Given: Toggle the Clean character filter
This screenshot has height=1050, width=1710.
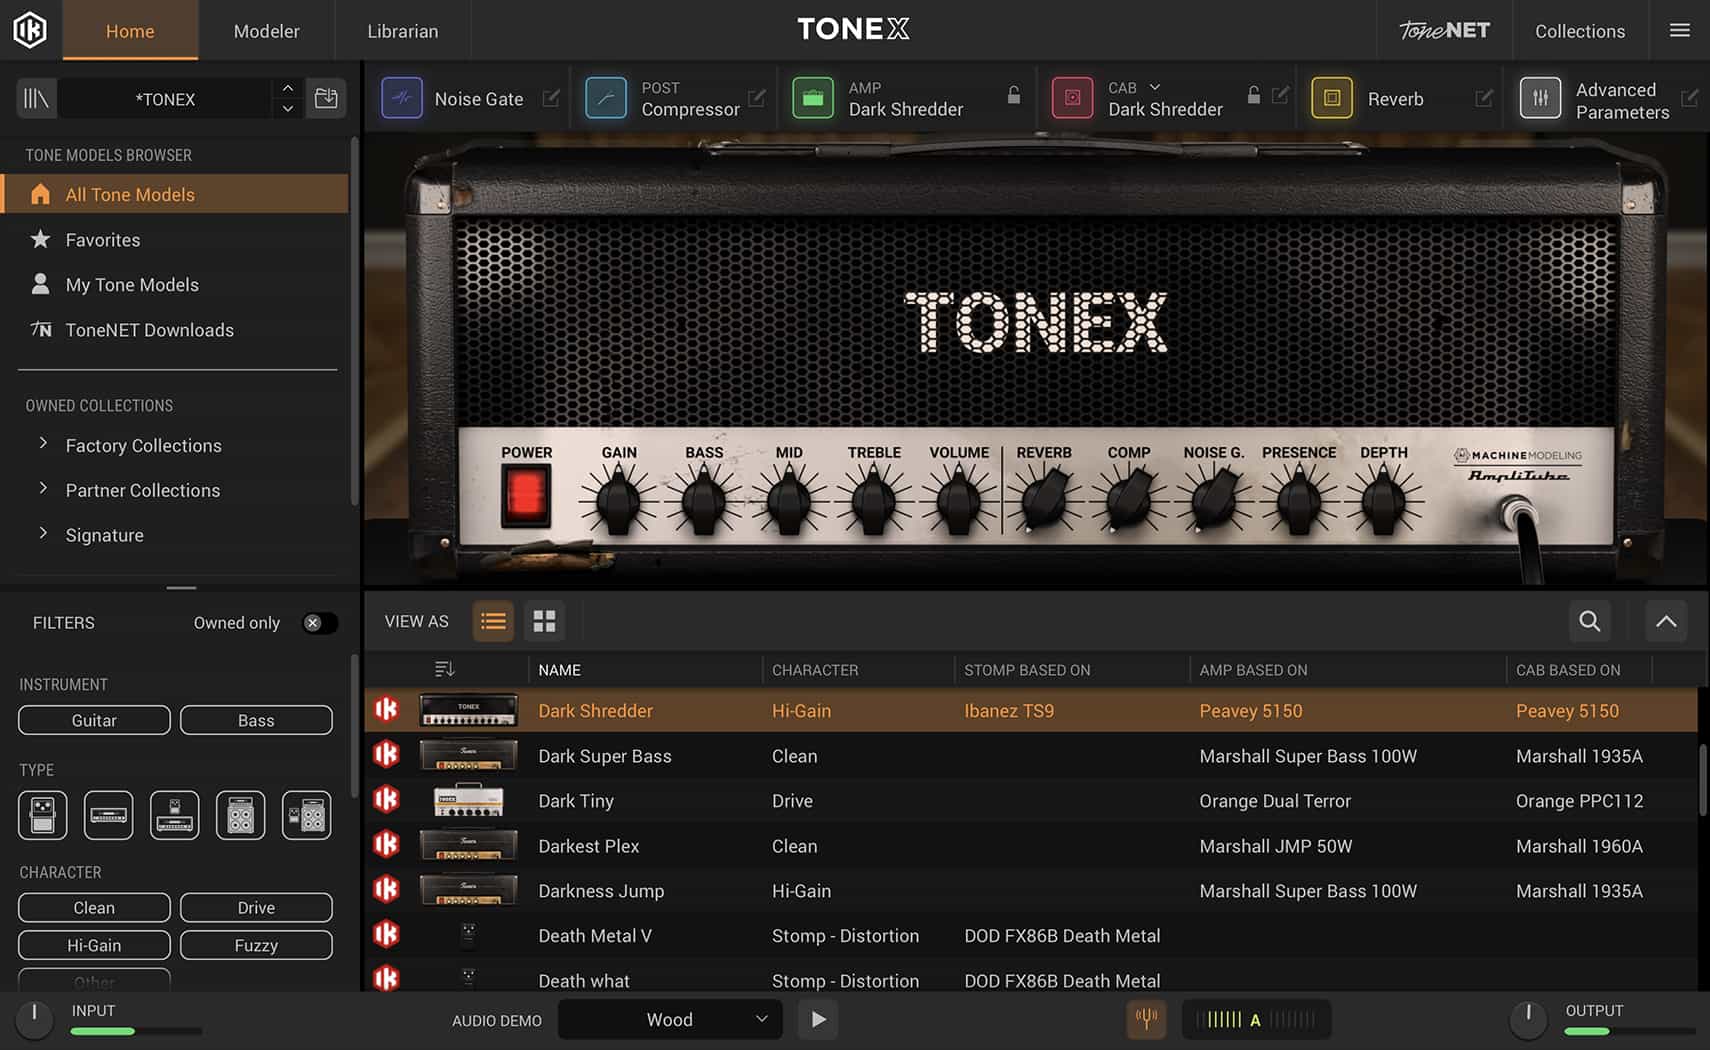Looking at the screenshot, I should click(94, 907).
